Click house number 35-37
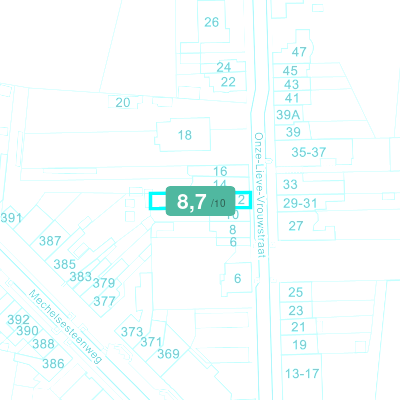The height and width of the screenshot is (400, 400). (308, 152)
